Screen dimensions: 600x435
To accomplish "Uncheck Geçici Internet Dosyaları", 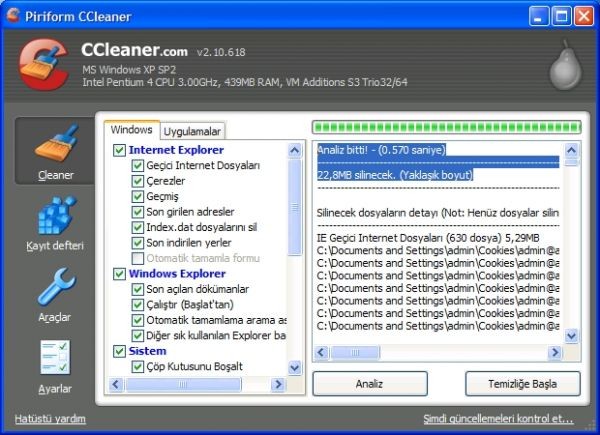I will [137, 166].
